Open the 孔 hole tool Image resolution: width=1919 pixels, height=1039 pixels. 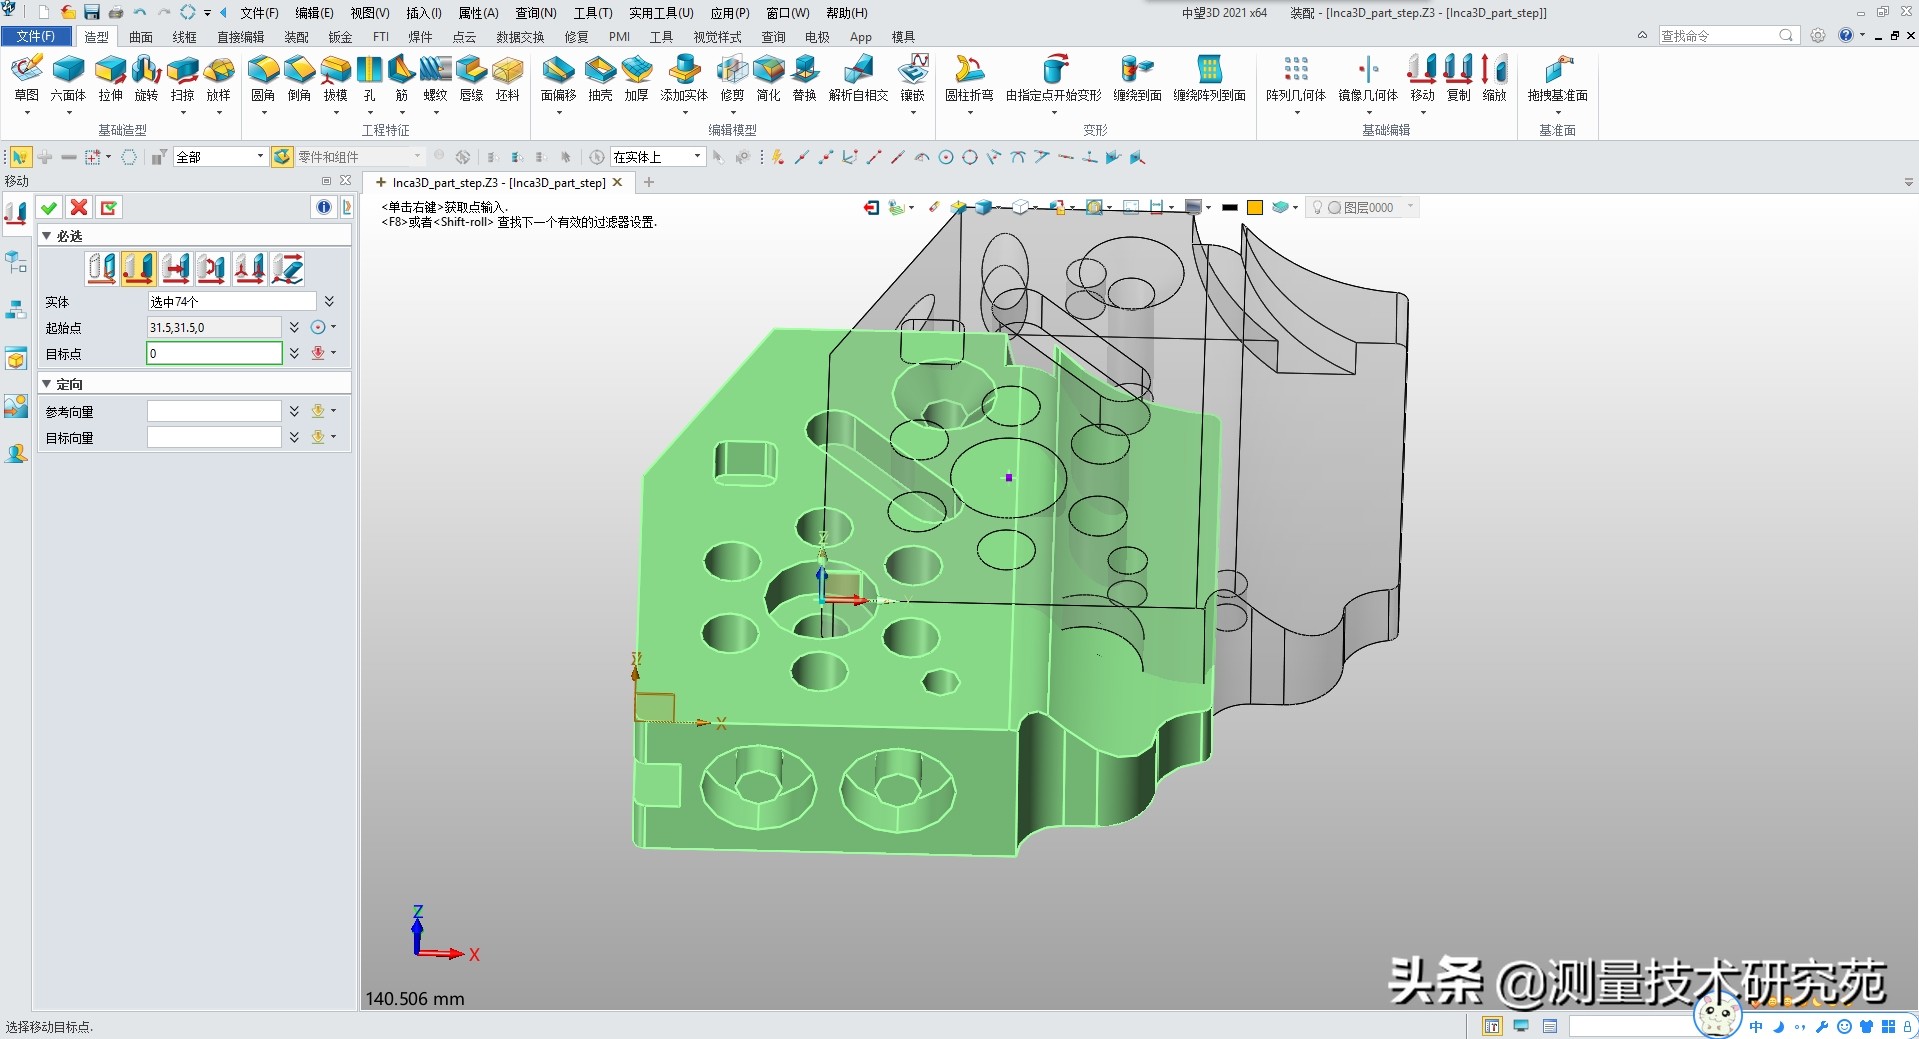coord(369,78)
